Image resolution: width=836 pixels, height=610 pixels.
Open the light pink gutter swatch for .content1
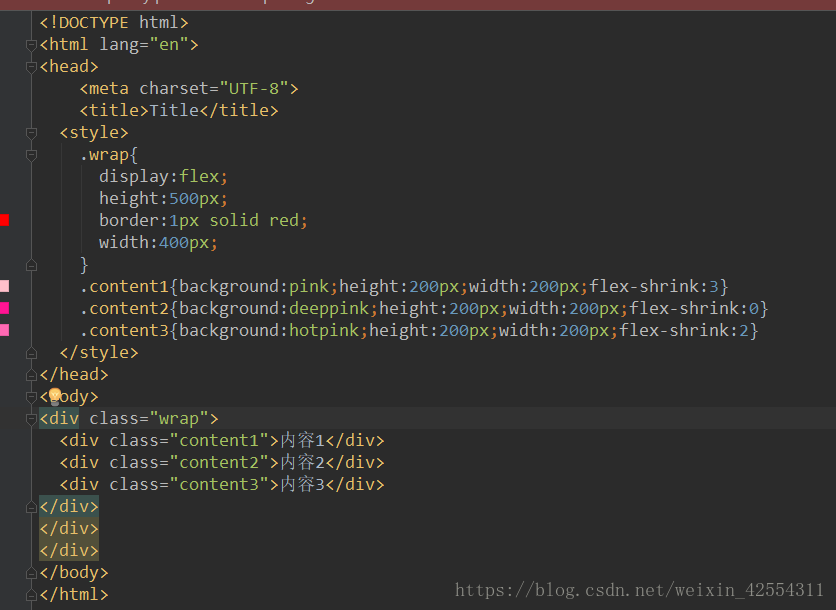[x=5, y=286]
